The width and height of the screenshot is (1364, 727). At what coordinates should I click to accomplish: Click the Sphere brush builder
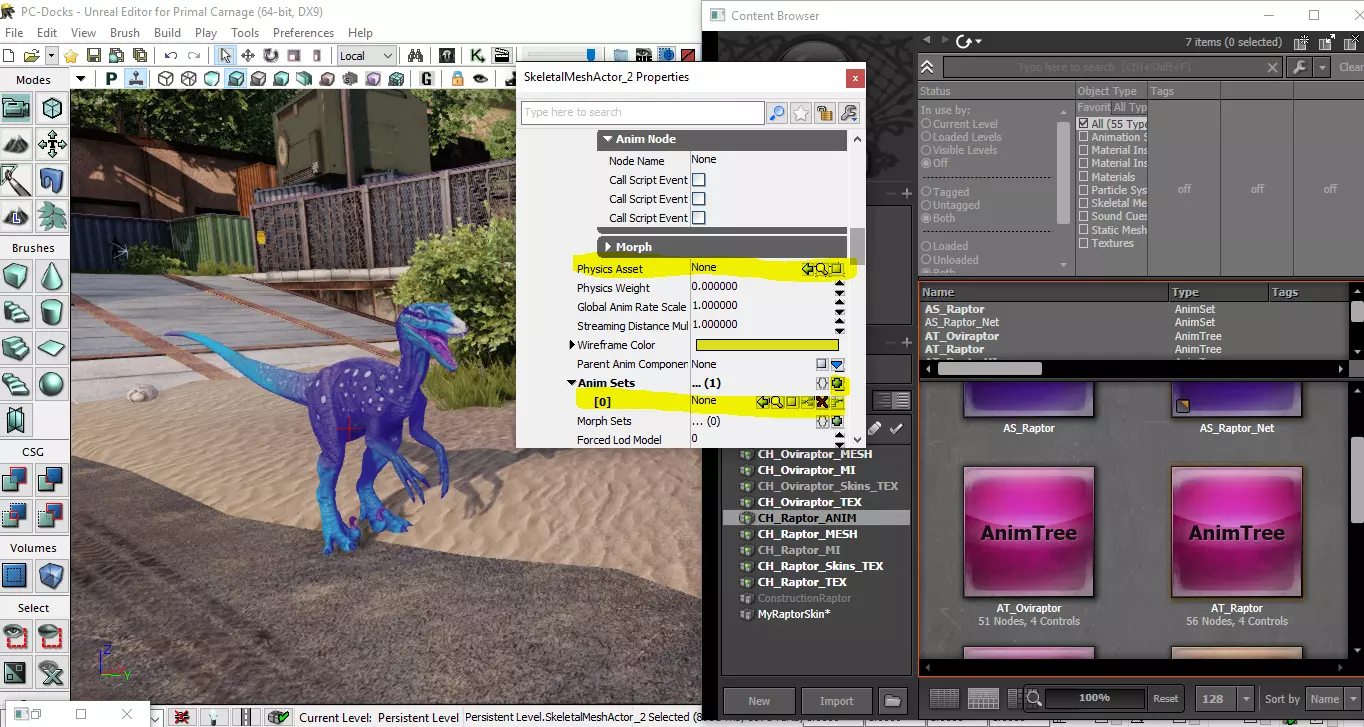tap(52, 383)
